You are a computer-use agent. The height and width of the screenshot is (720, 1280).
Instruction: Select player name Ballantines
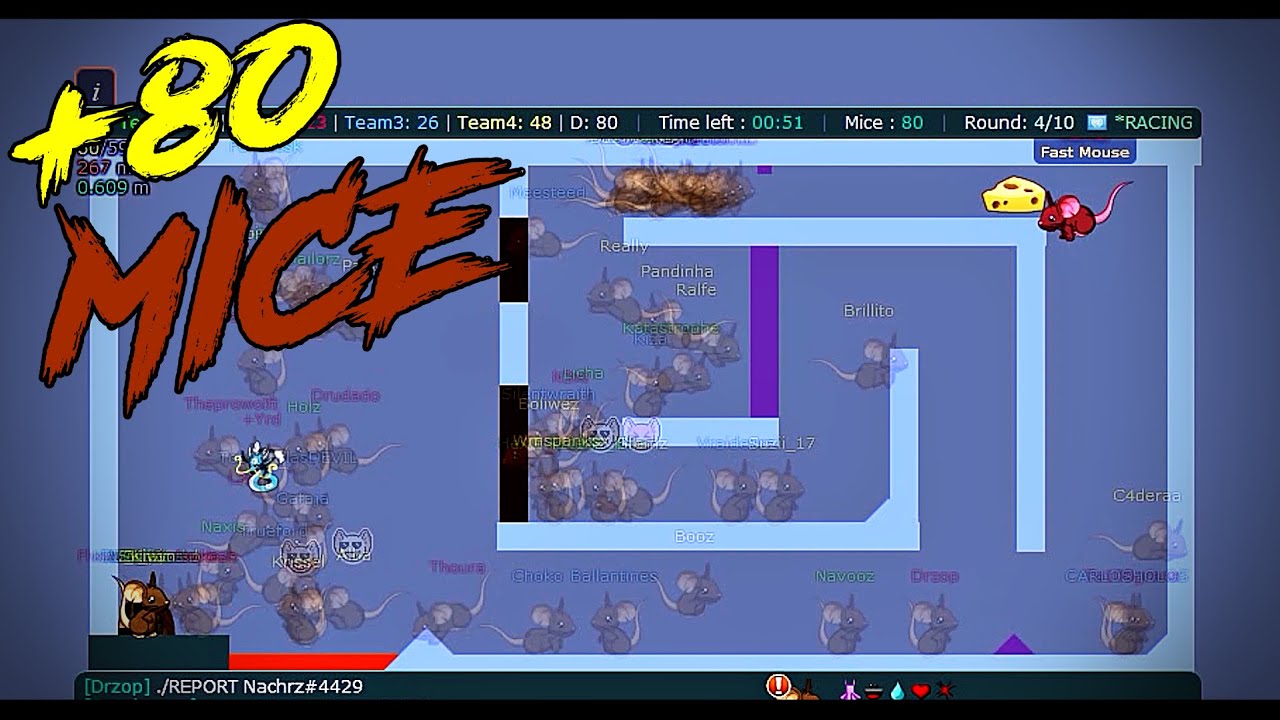(614, 576)
